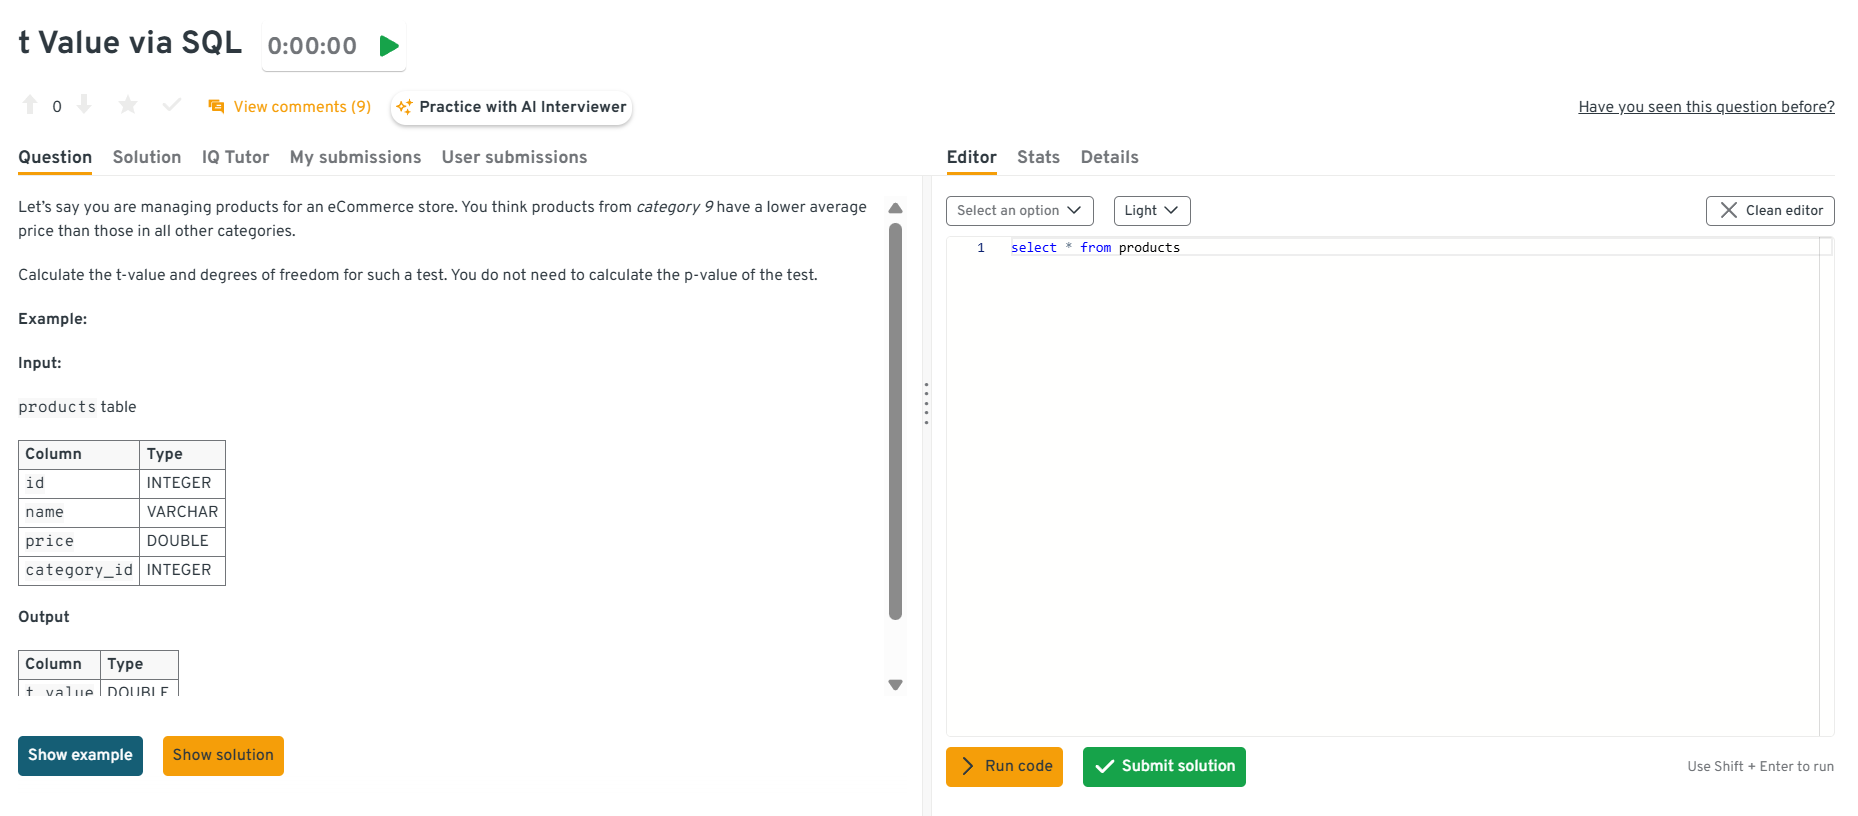The height and width of the screenshot is (816, 1858).
Task: Downvote the question with the down arrow
Action: tap(84, 105)
